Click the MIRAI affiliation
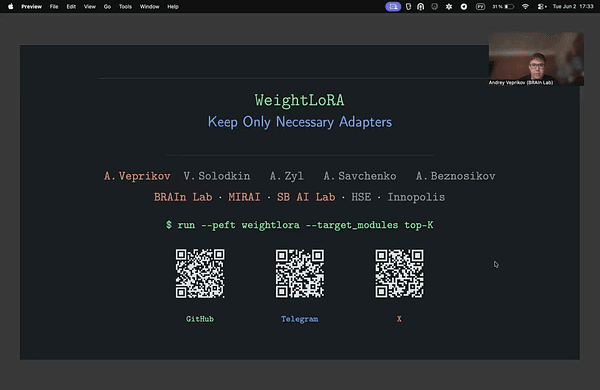The width and height of the screenshot is (600, 390). click(244, 197)
